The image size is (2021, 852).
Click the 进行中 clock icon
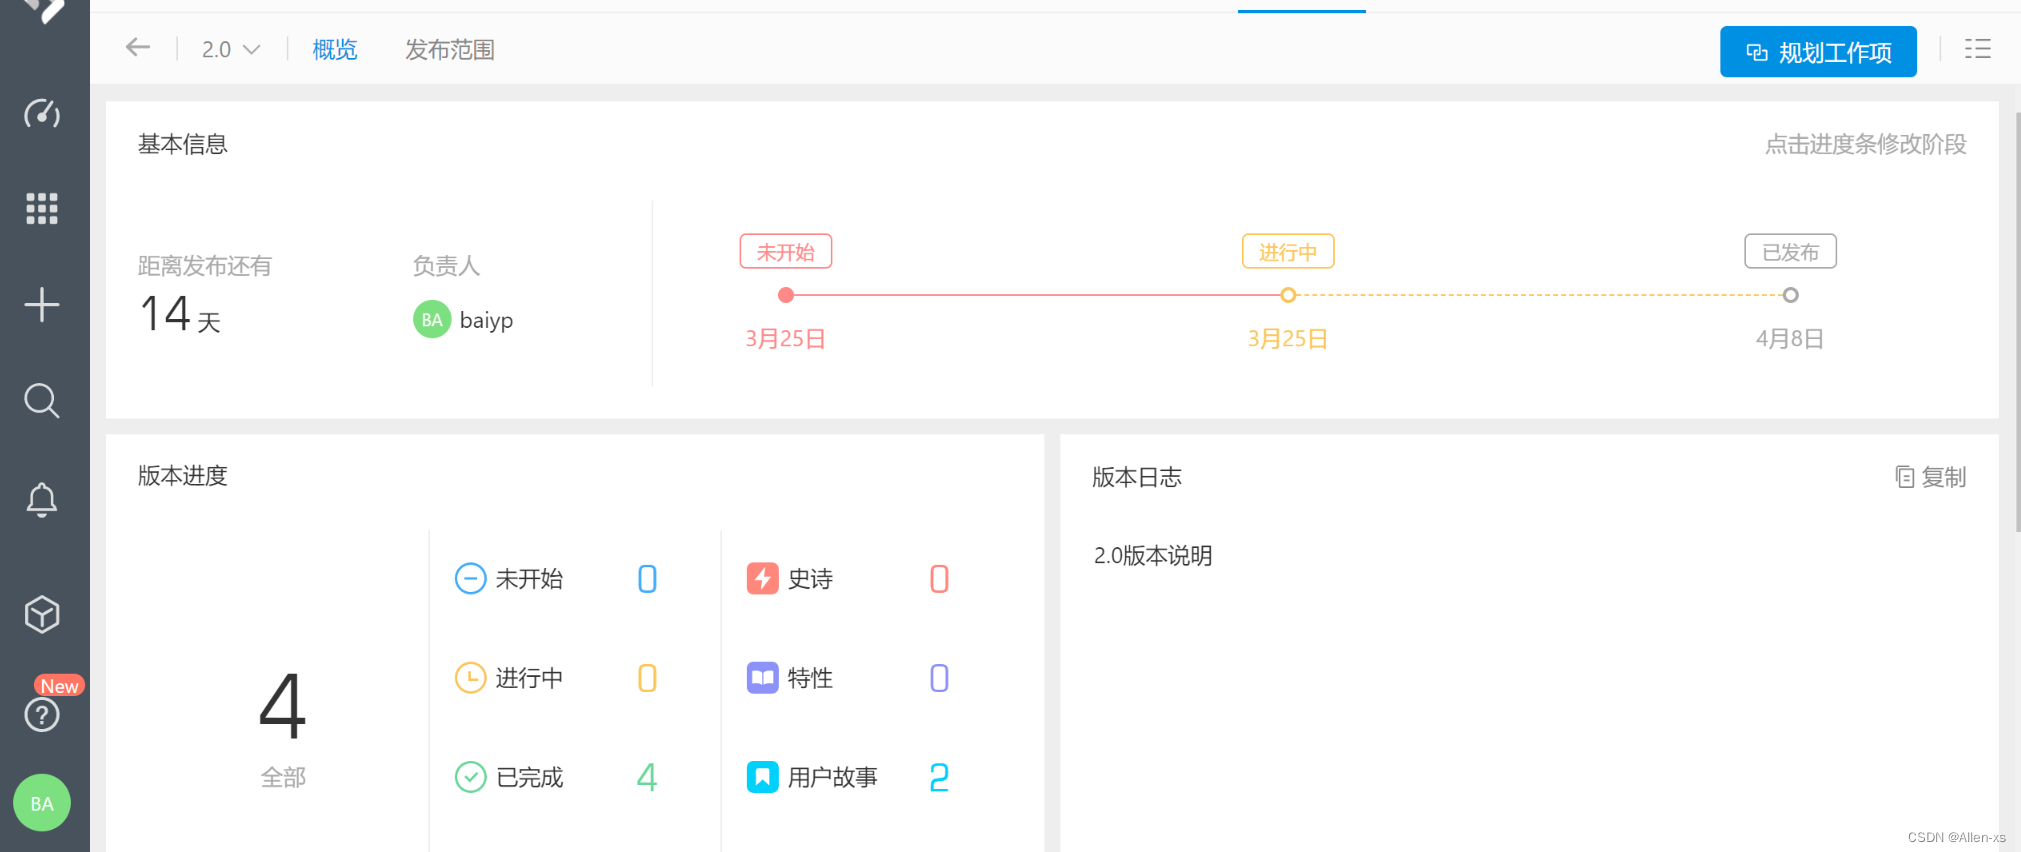(470, 678)
